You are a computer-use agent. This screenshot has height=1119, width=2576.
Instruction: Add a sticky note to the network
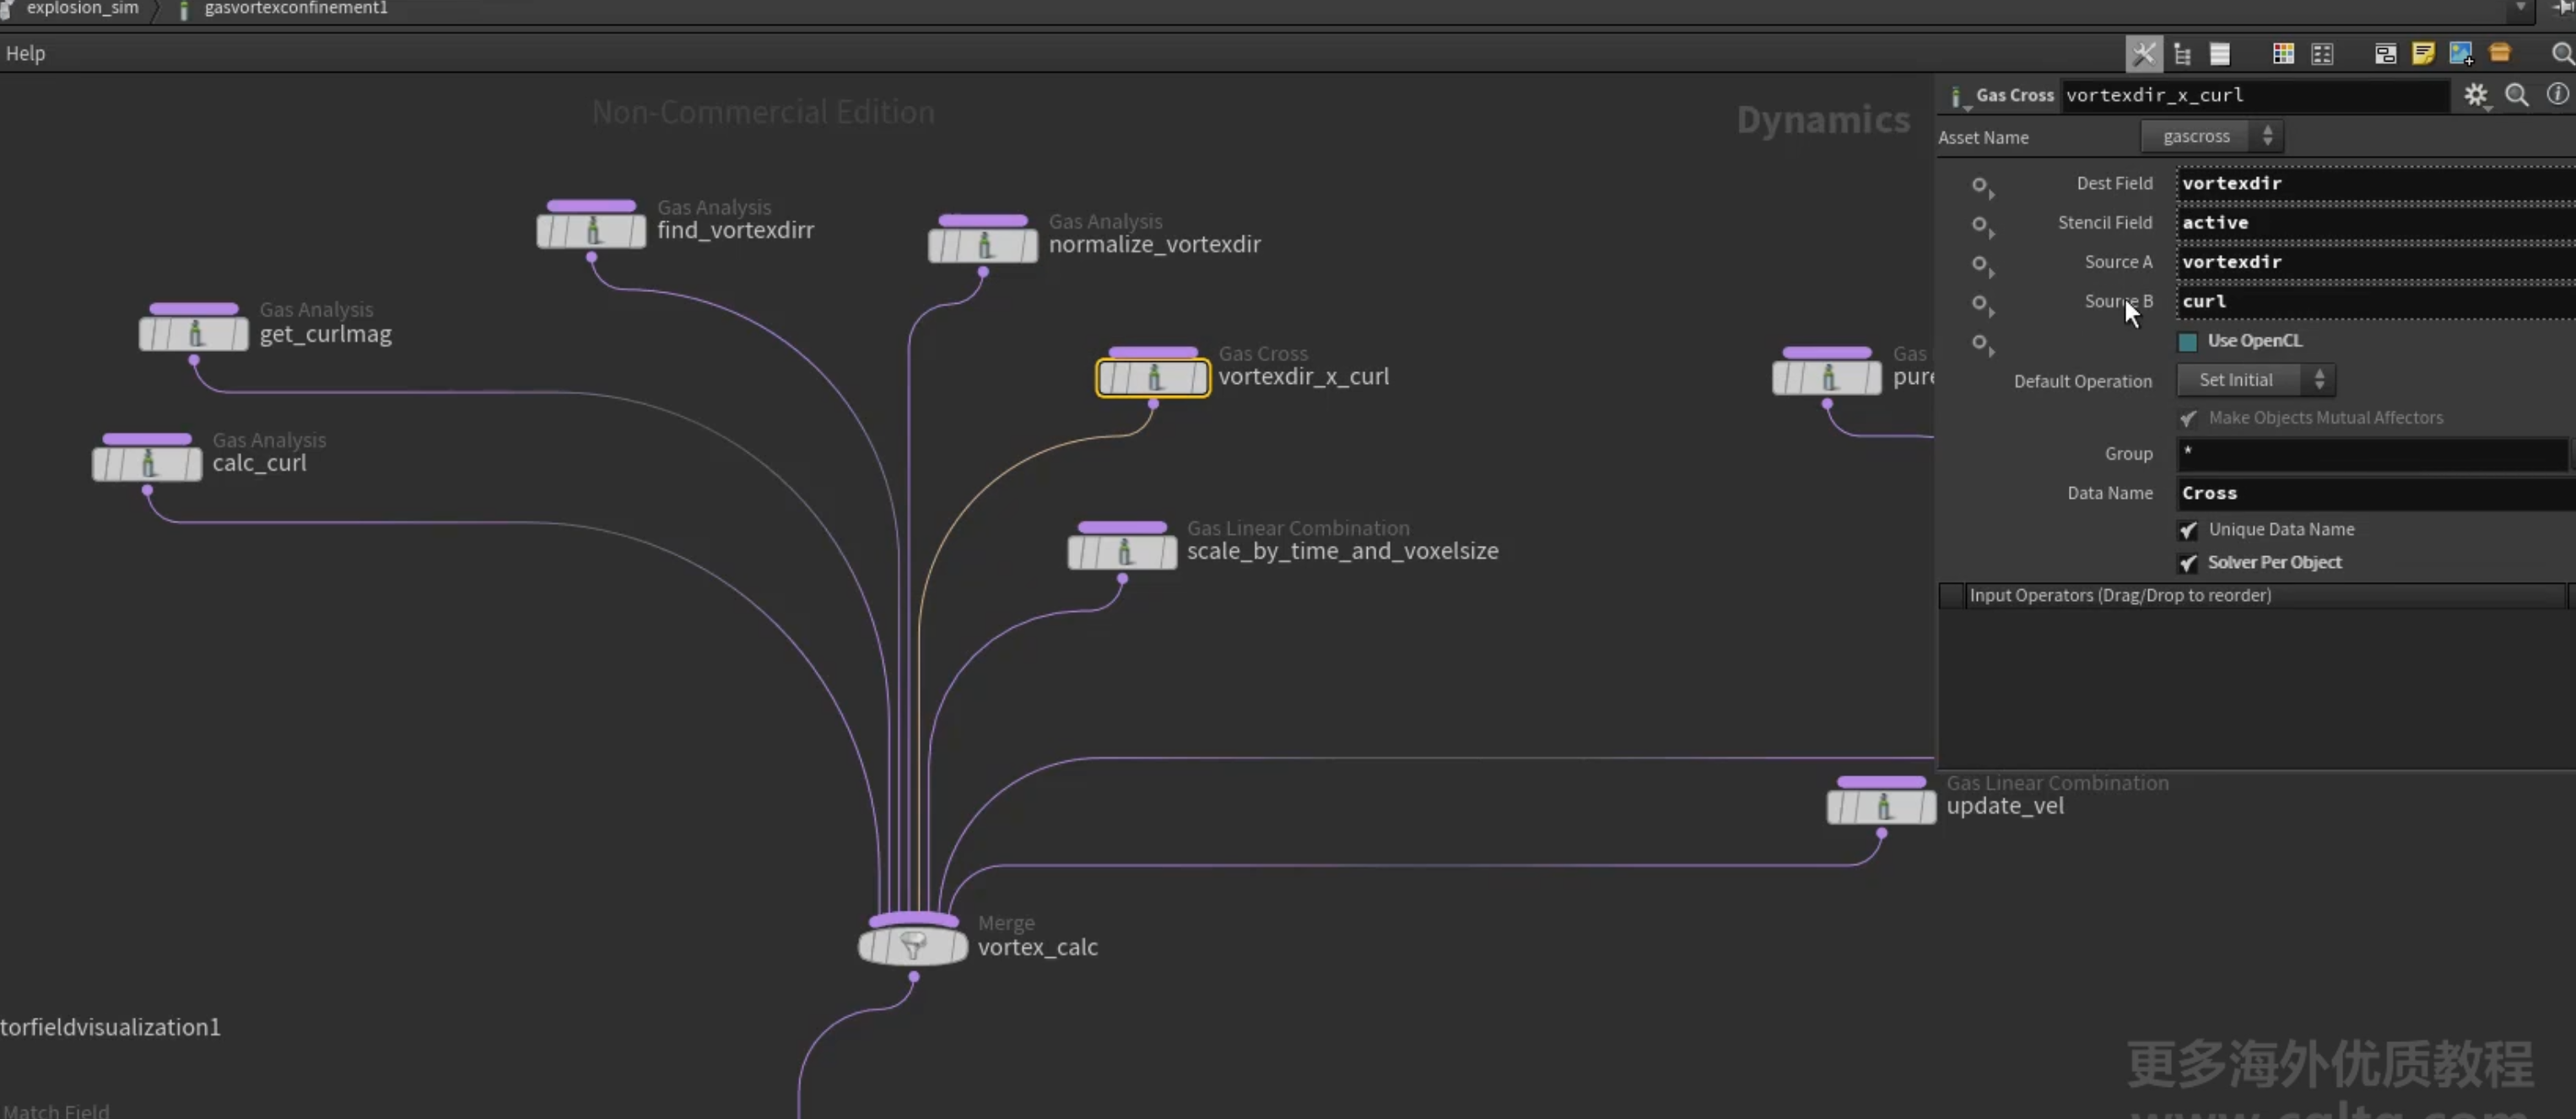pyautogui.click(x=2423, y=54)
